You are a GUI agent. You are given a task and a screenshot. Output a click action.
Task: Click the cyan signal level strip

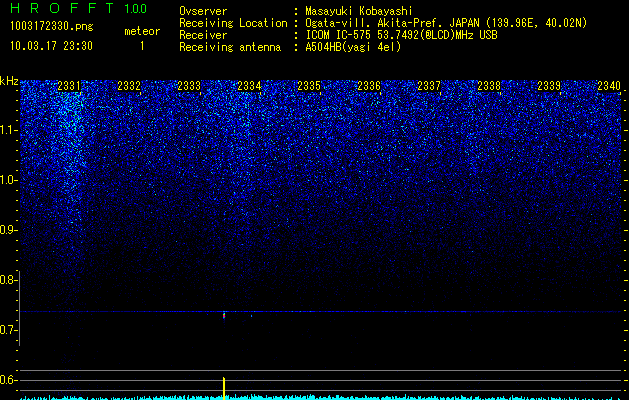click(x=321, y=398)
